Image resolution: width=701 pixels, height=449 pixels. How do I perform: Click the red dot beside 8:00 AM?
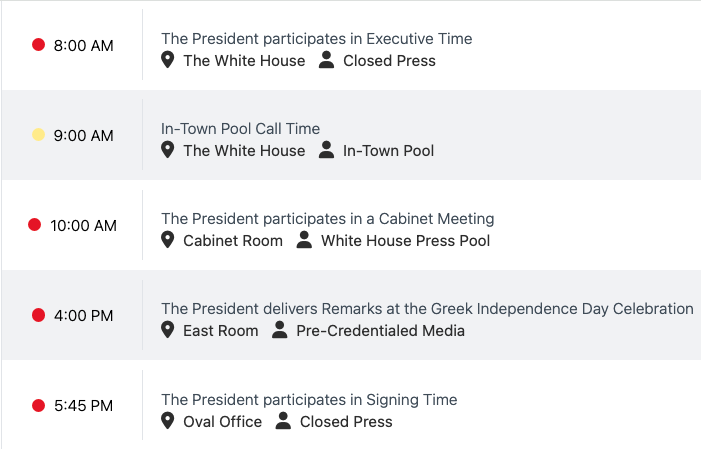point(39,45)
